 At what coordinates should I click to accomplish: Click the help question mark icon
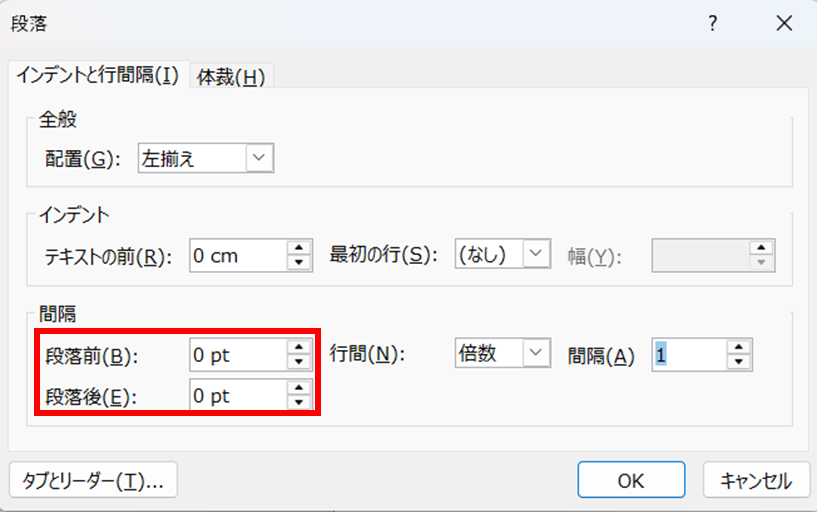pyautogui.click(x=713, y=24)
